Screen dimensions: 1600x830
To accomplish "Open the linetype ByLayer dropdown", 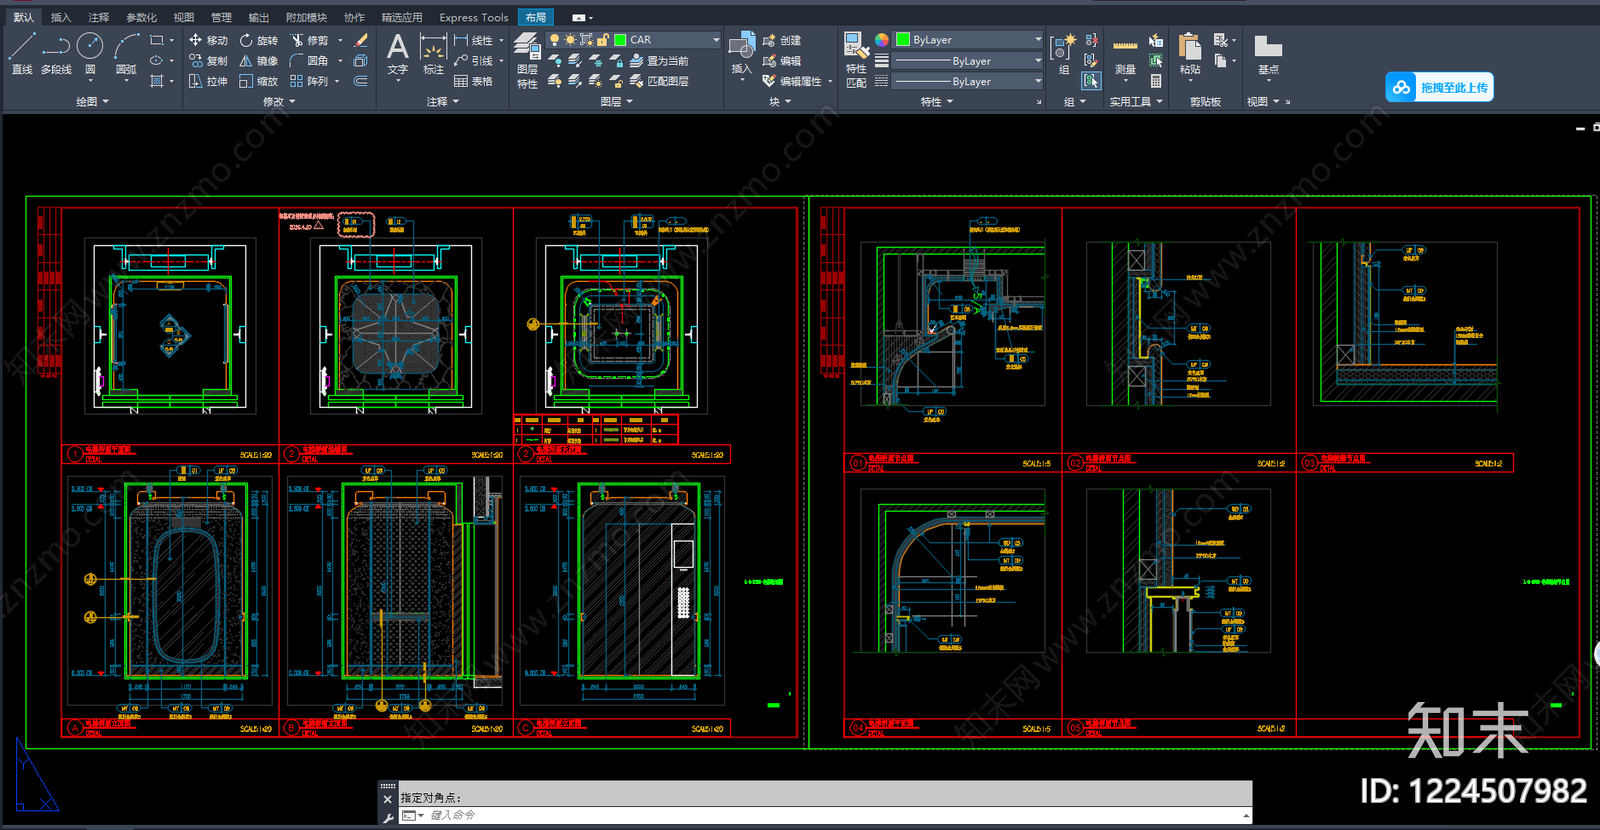I will pyautogui.click(x=1037, y=82).
